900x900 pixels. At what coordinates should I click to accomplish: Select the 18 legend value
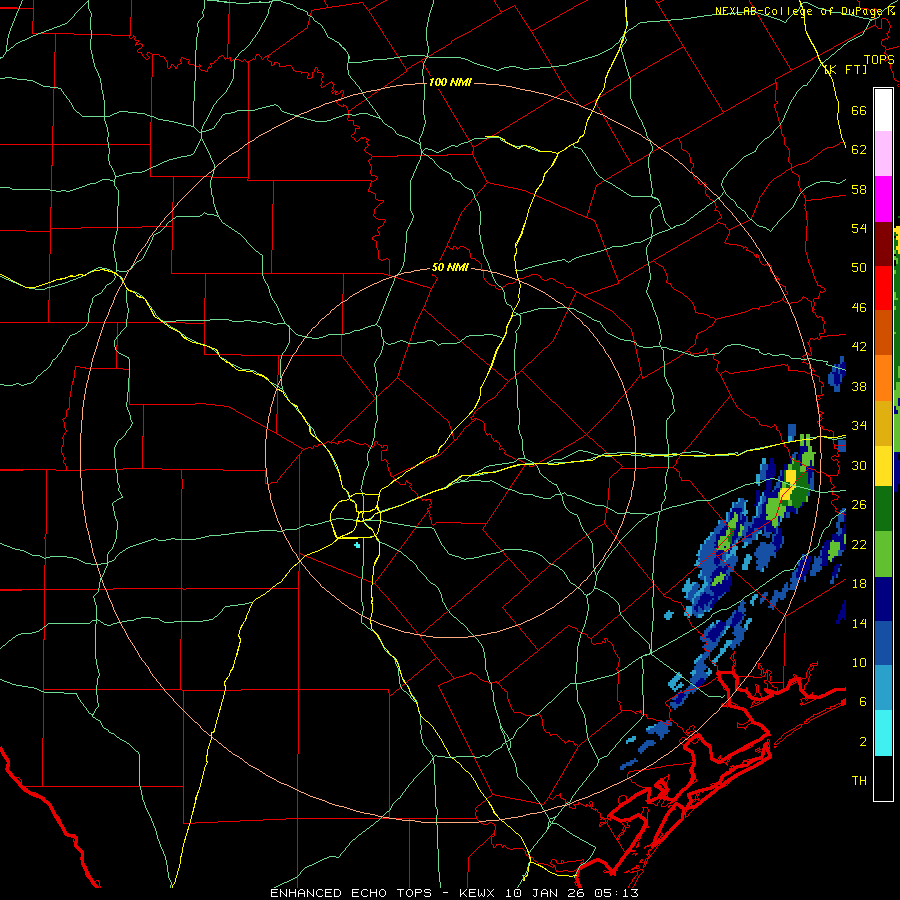click(859, 584)
